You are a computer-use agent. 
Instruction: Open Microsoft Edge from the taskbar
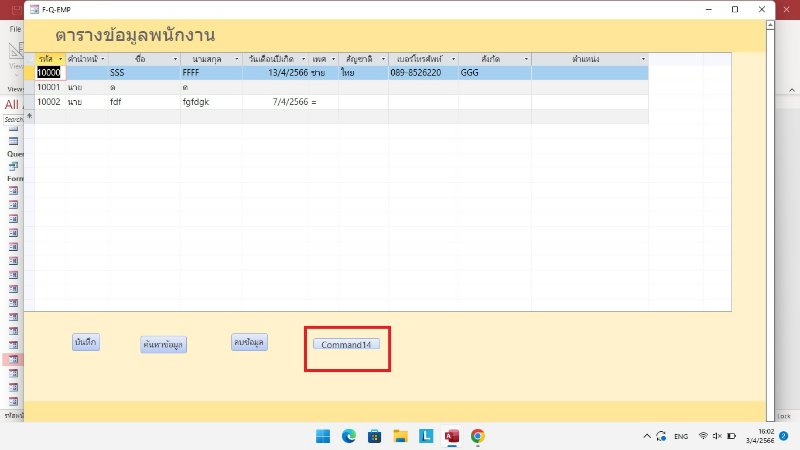[349, 436]
